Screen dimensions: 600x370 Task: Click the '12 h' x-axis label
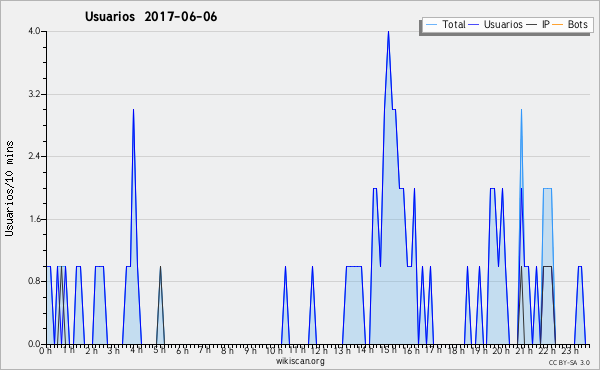(319, 350)
